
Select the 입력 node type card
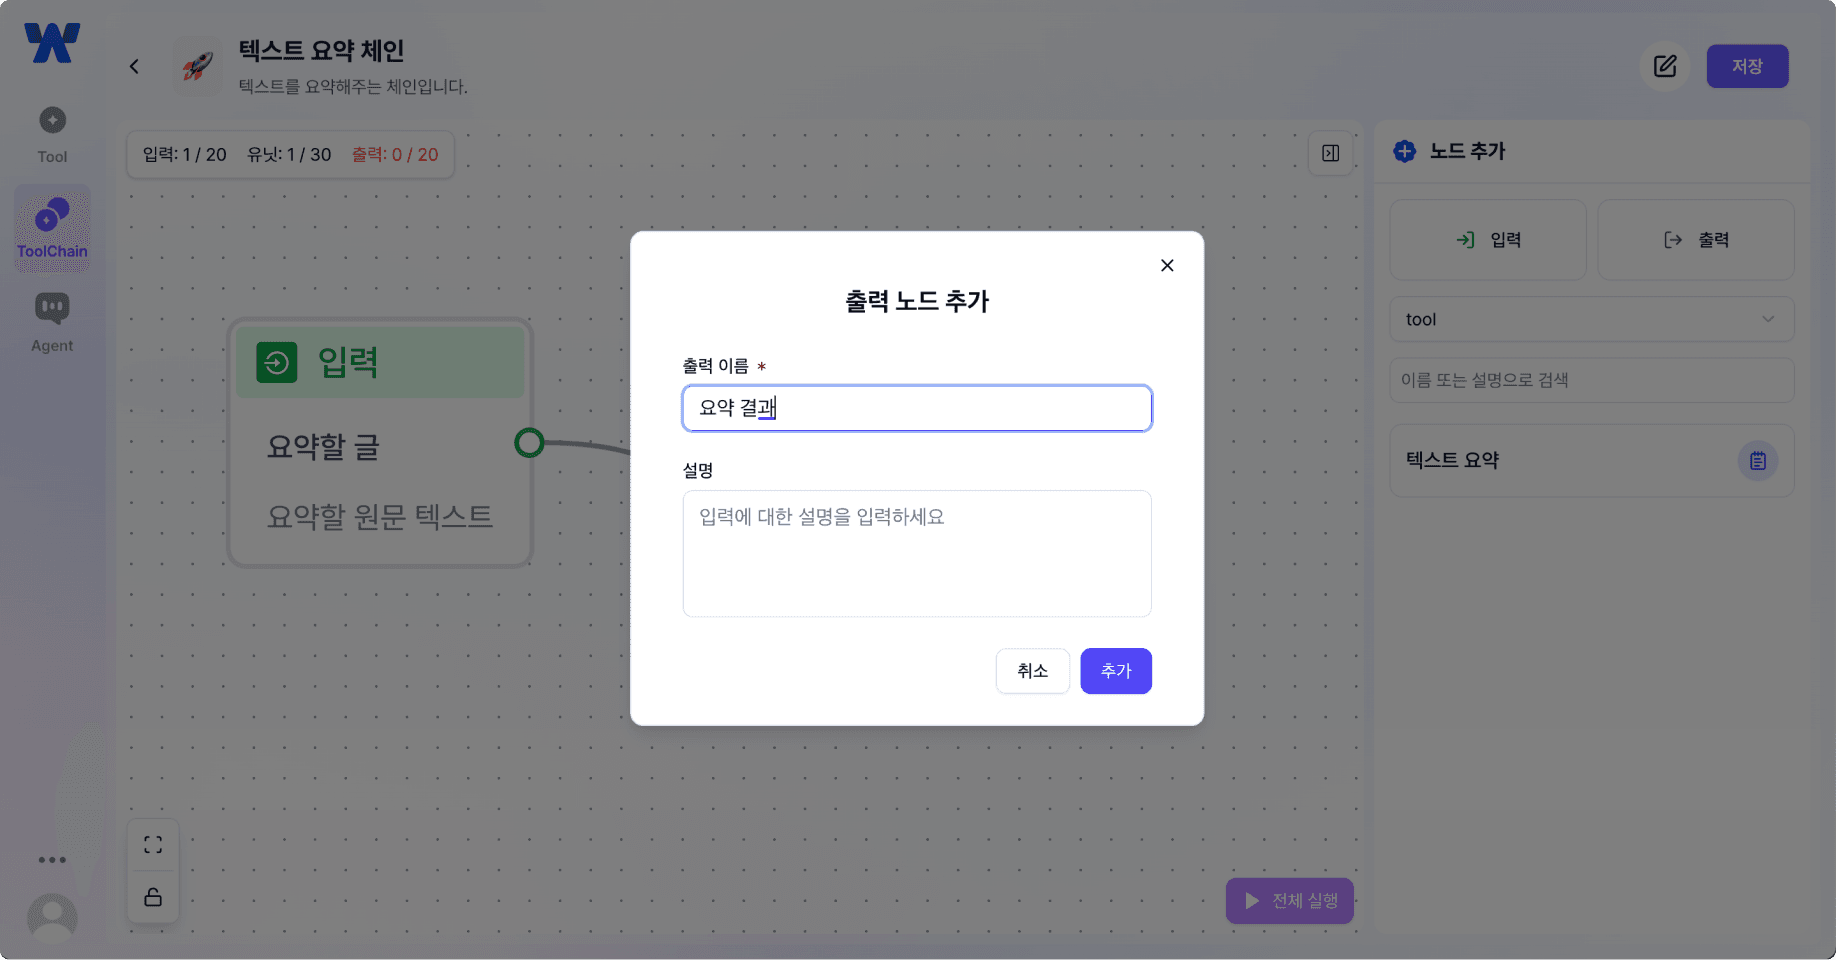click(1487, 239)
